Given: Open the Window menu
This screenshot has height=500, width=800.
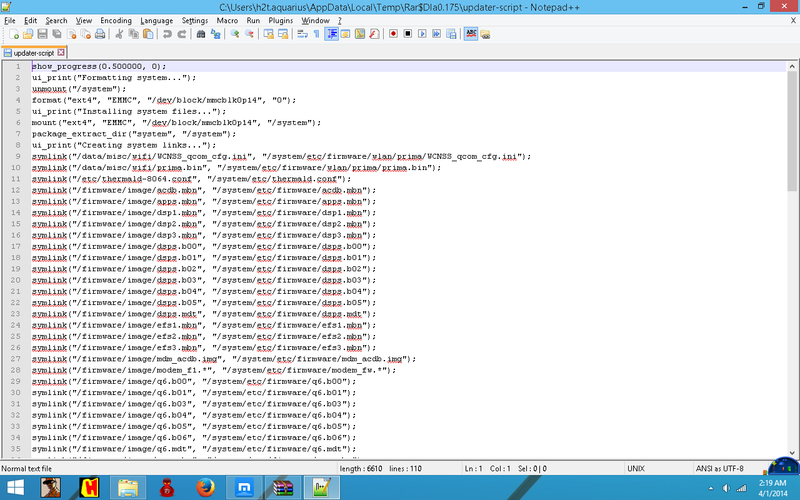Looking at the screenshot, I should pyautogui.click(x=315, y=20).
